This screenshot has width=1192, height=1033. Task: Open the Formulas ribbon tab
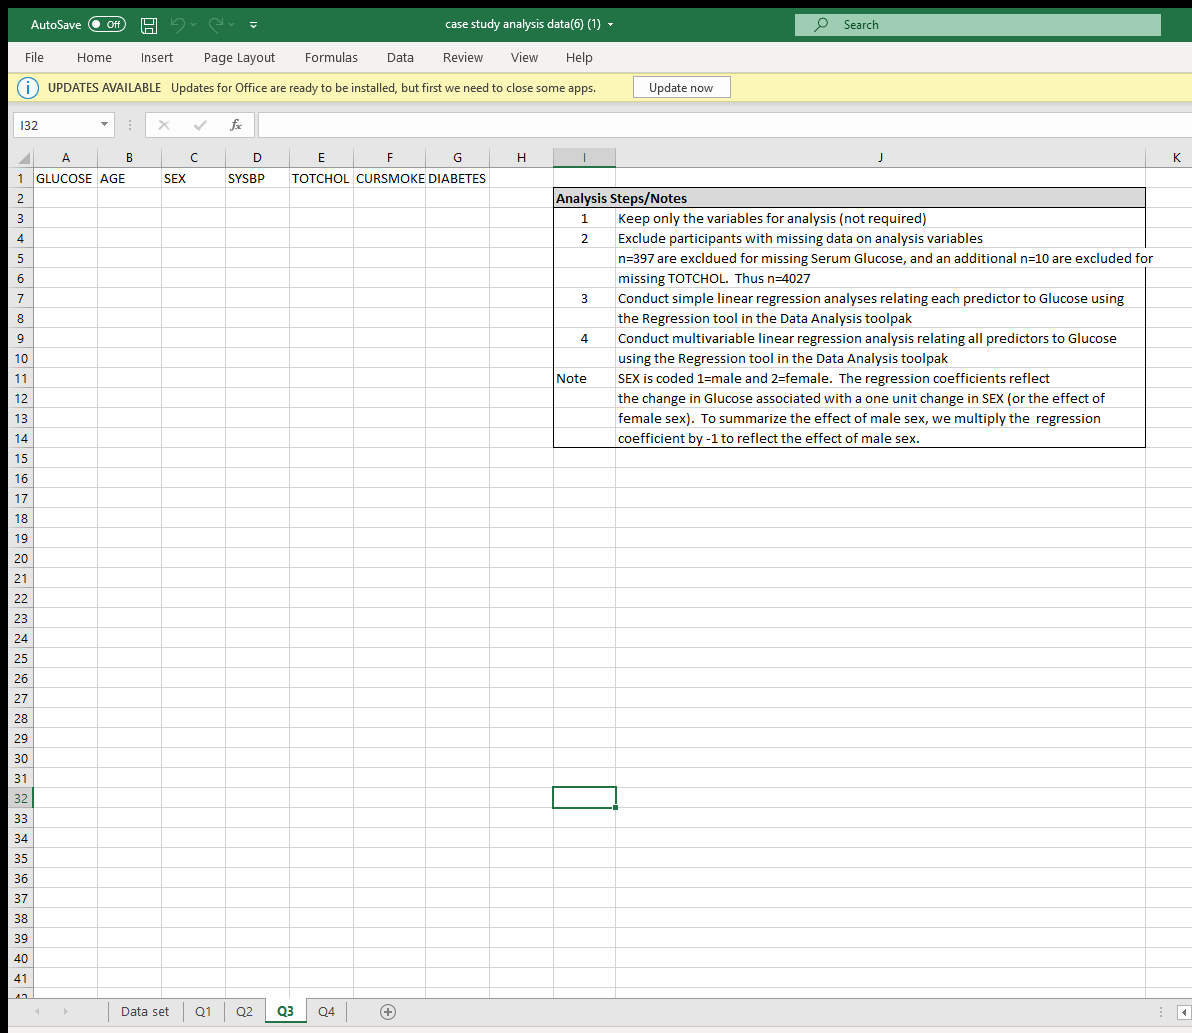tap(331, 58)
